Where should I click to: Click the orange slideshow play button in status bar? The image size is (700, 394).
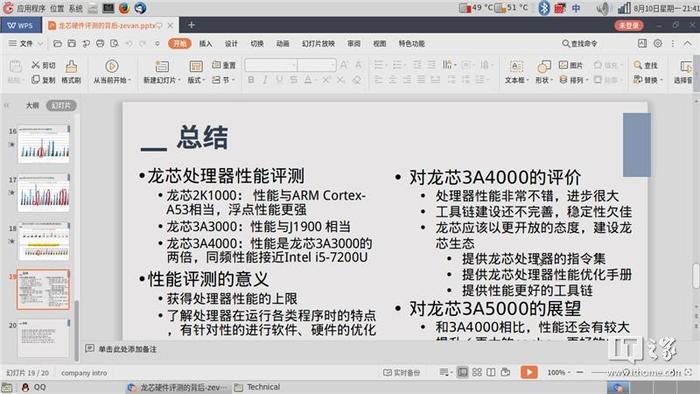click(x=529, y=372)
